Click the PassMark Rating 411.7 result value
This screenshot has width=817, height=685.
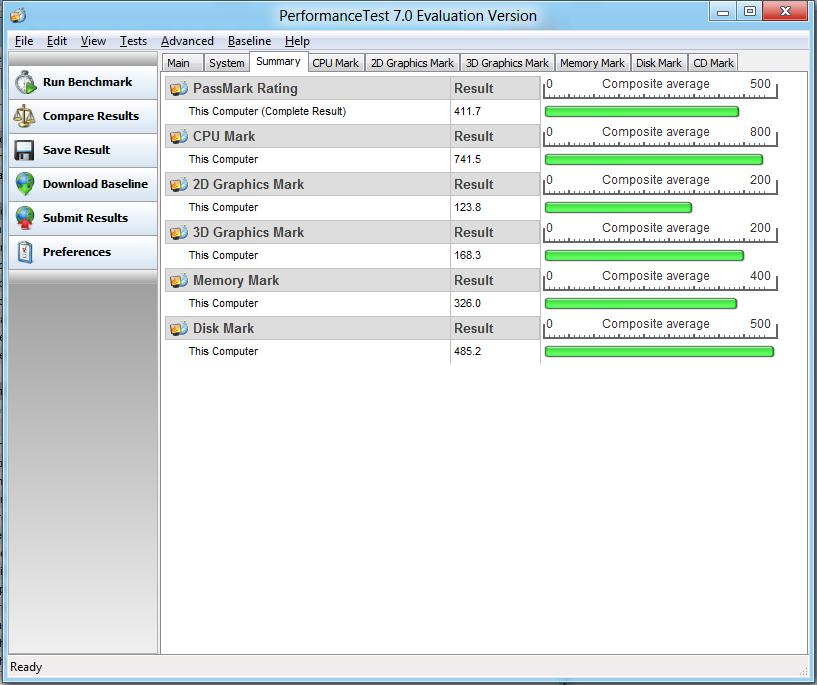[467, 111]
